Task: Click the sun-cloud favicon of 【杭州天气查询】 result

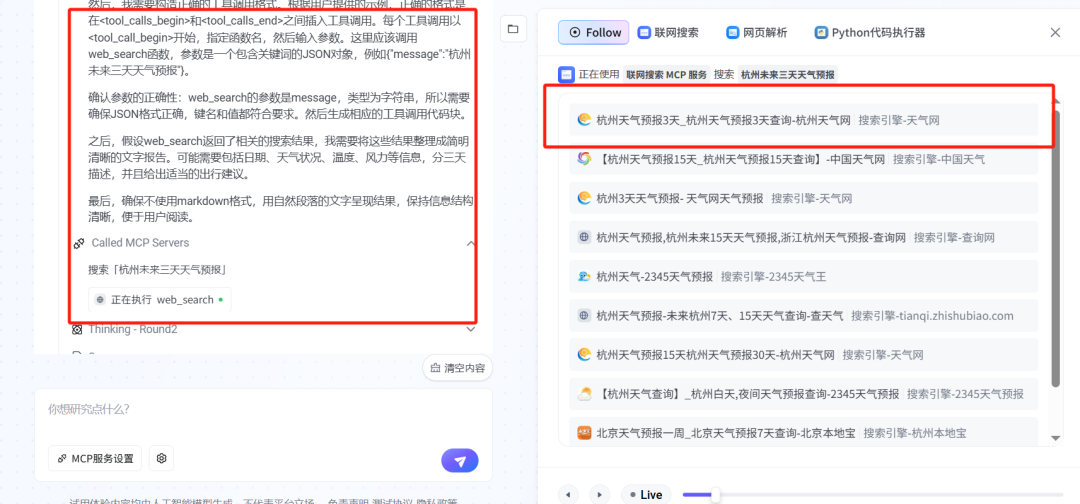Action: tap(584, 395)
